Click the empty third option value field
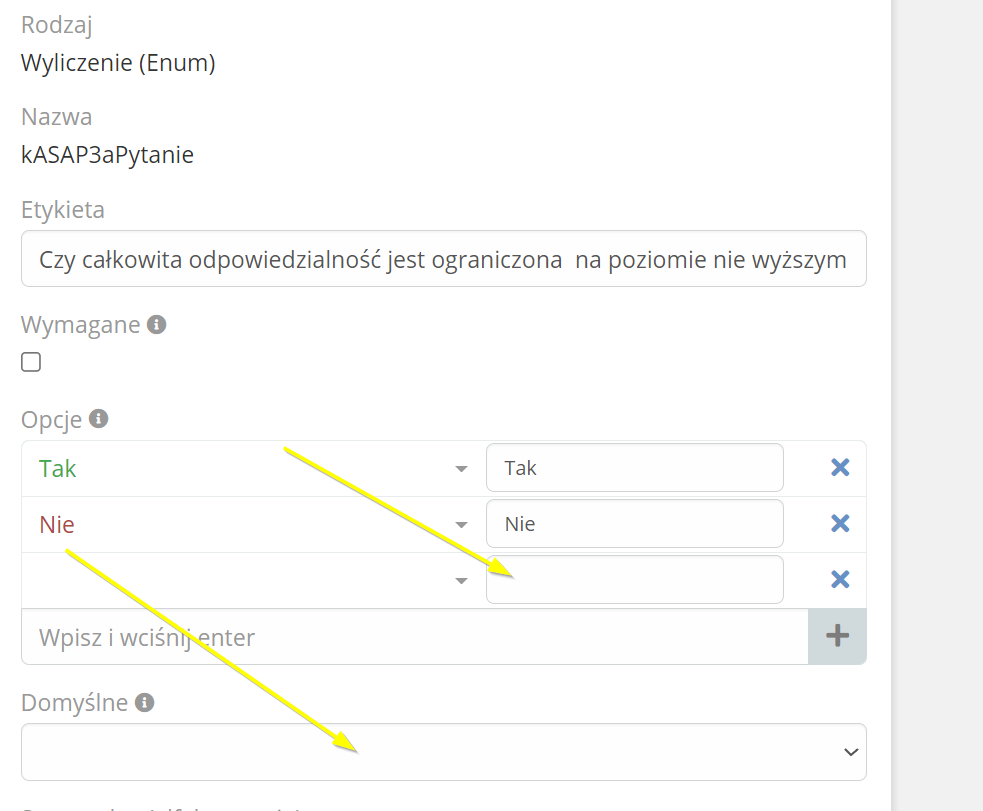983x811 pixels. point(634,580)
